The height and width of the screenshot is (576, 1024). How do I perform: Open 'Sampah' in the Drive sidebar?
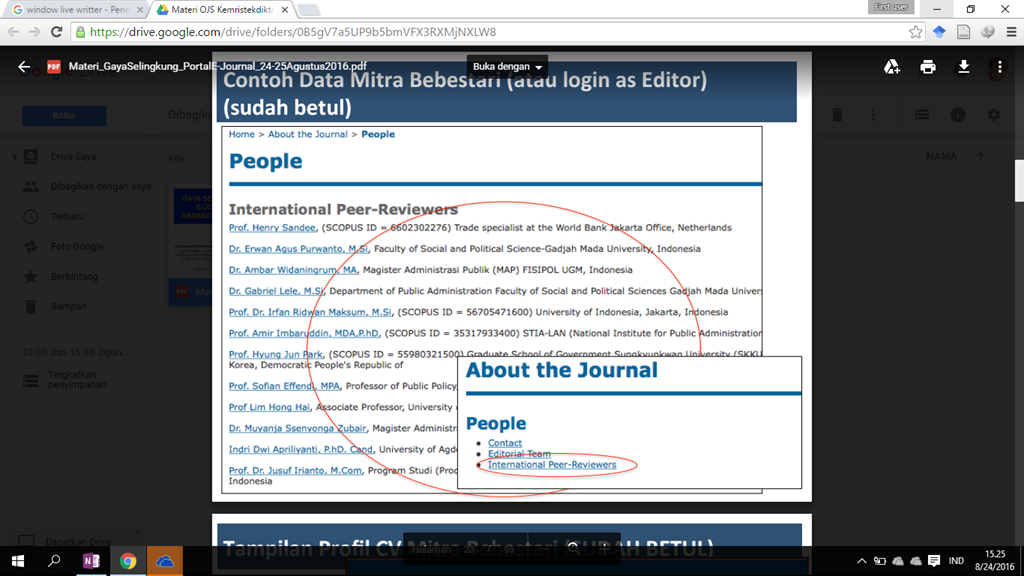click(x=69, y=307)
